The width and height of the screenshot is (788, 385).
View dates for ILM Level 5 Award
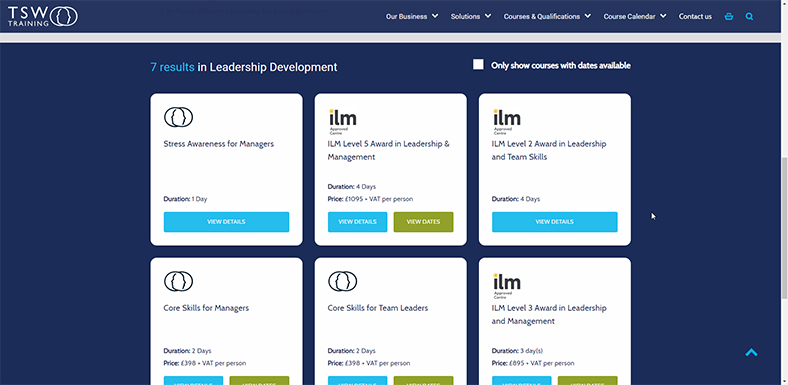pyautogui.click(x=423, y=222)
